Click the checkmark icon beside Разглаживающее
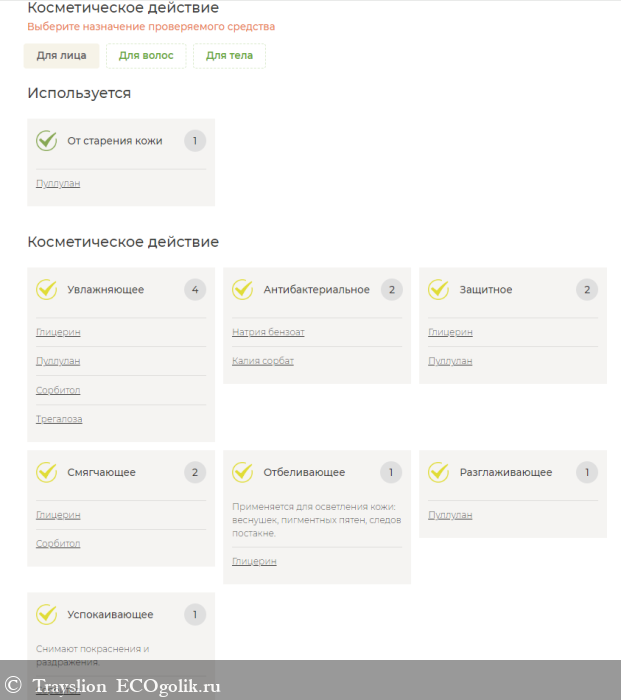This screenshot has width=621, height=700. (x=438, y=472)
